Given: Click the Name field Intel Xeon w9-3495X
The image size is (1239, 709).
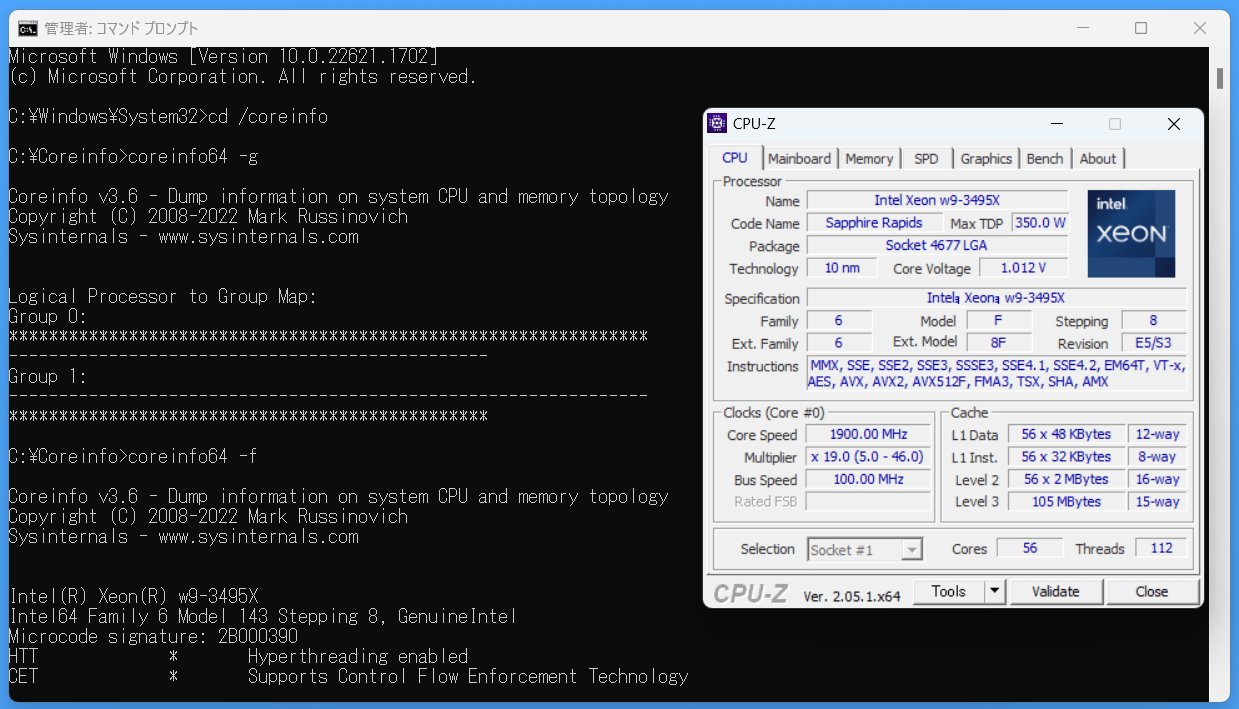Looking at the screenshot, I should (937, 200).
